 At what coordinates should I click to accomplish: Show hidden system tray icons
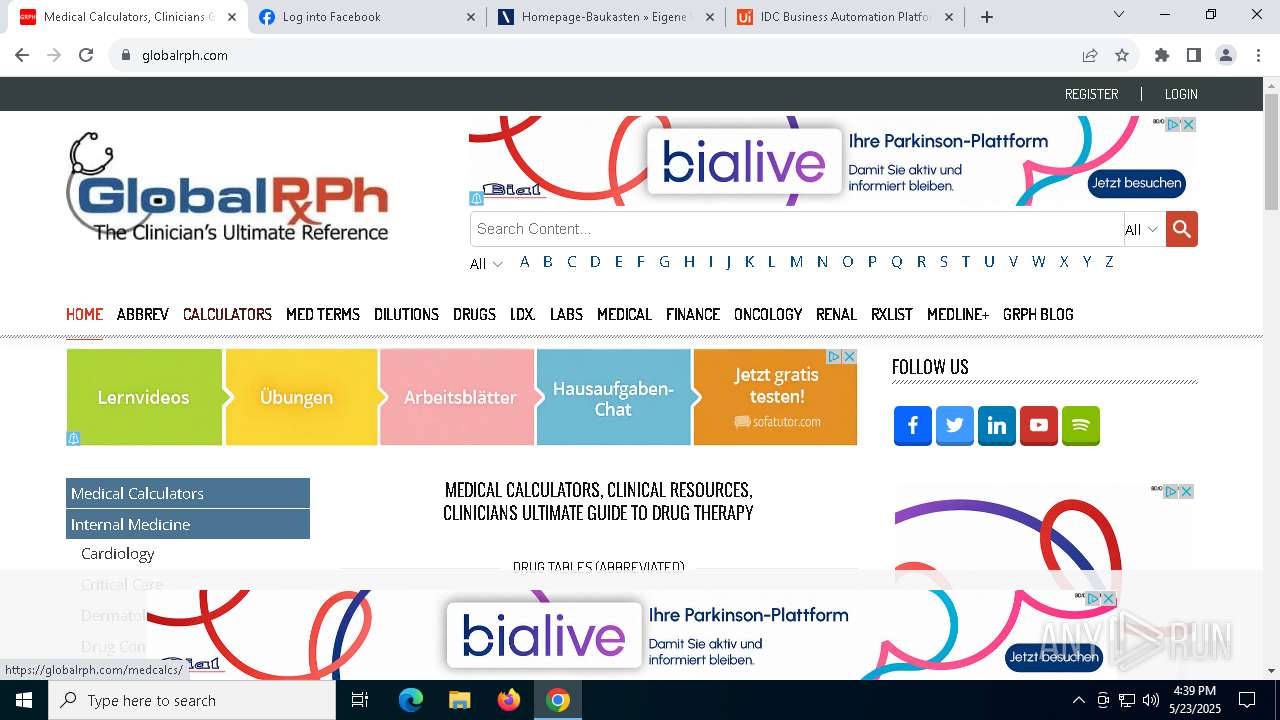tap(1078, 700)
